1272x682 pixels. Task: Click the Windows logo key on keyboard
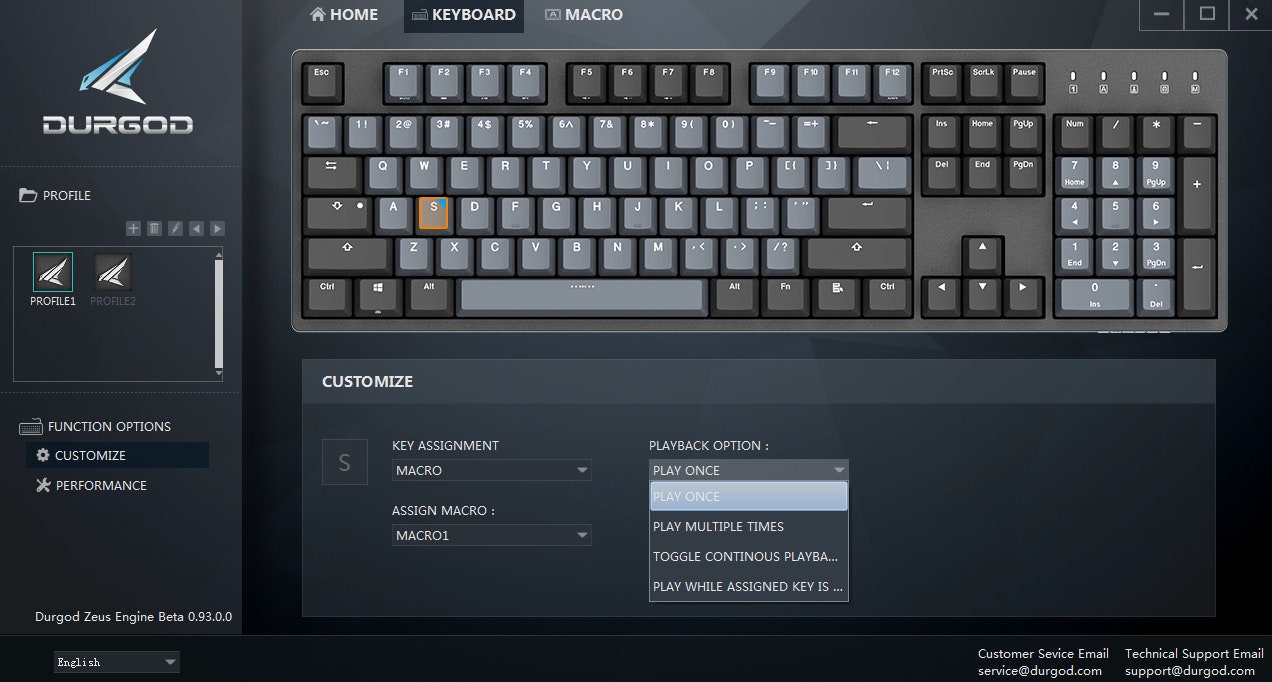pyautogui.click(x=379, y=293)
